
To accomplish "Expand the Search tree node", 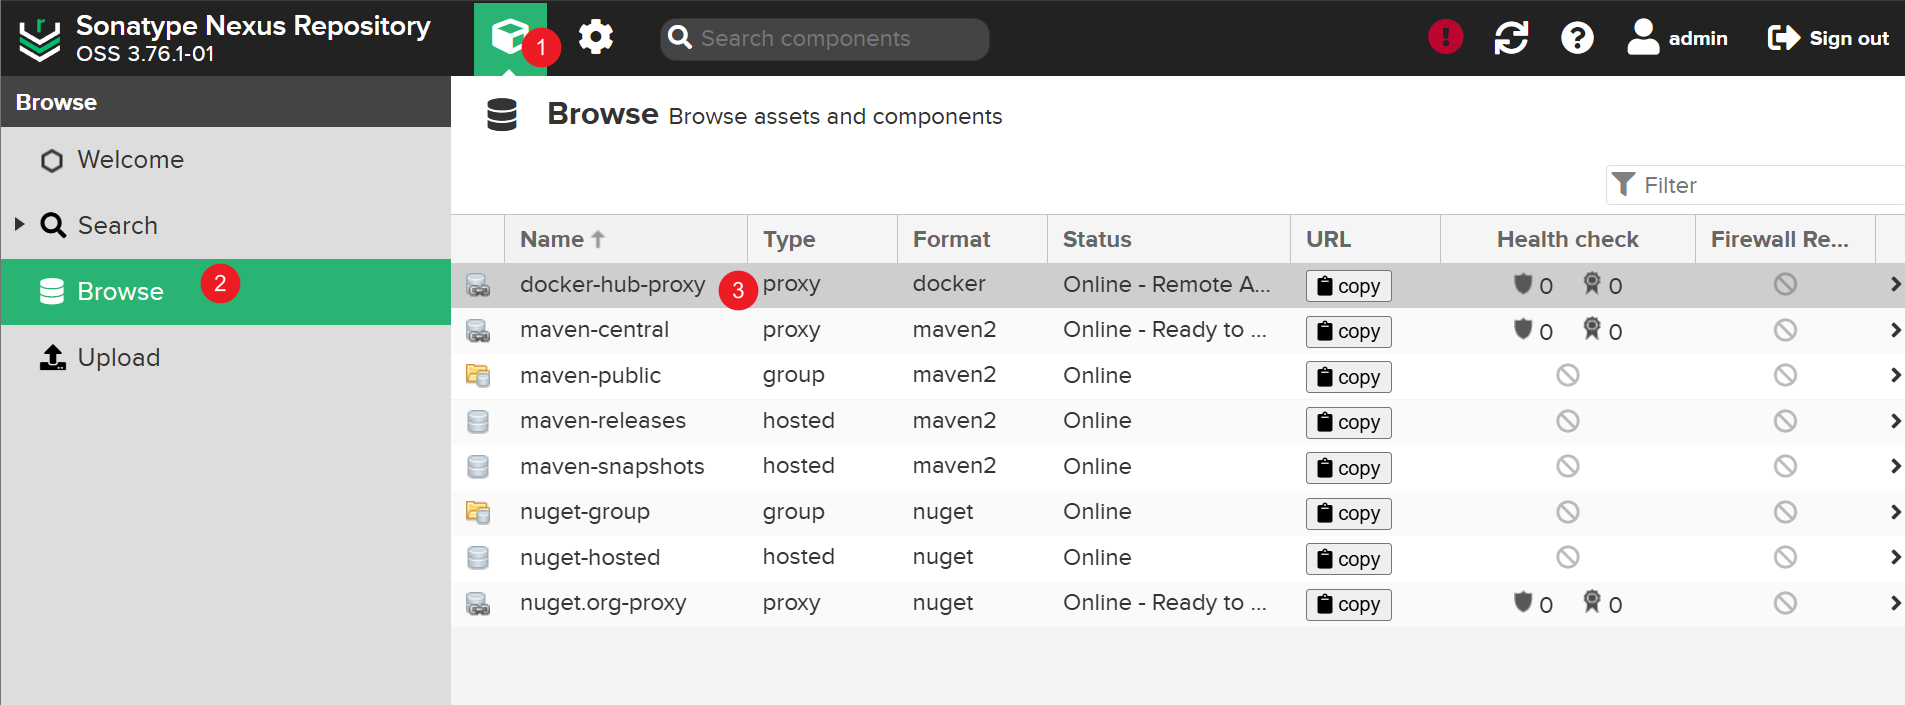I will [19, 224].
